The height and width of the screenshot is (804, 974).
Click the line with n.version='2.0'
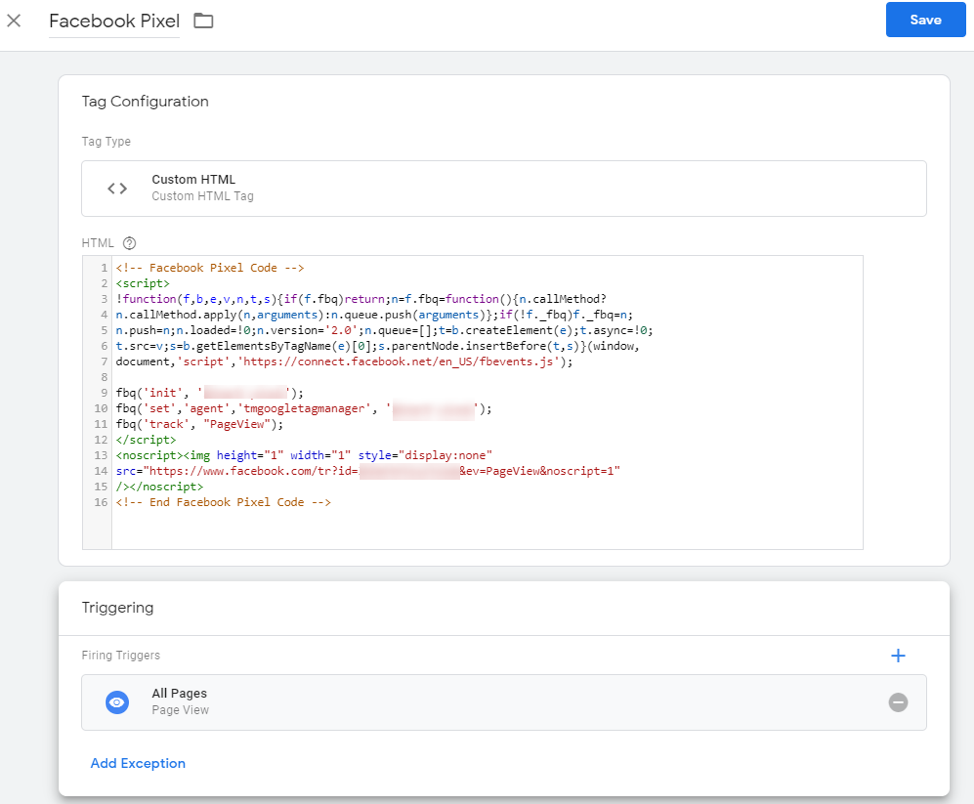[x=384, y=330]
